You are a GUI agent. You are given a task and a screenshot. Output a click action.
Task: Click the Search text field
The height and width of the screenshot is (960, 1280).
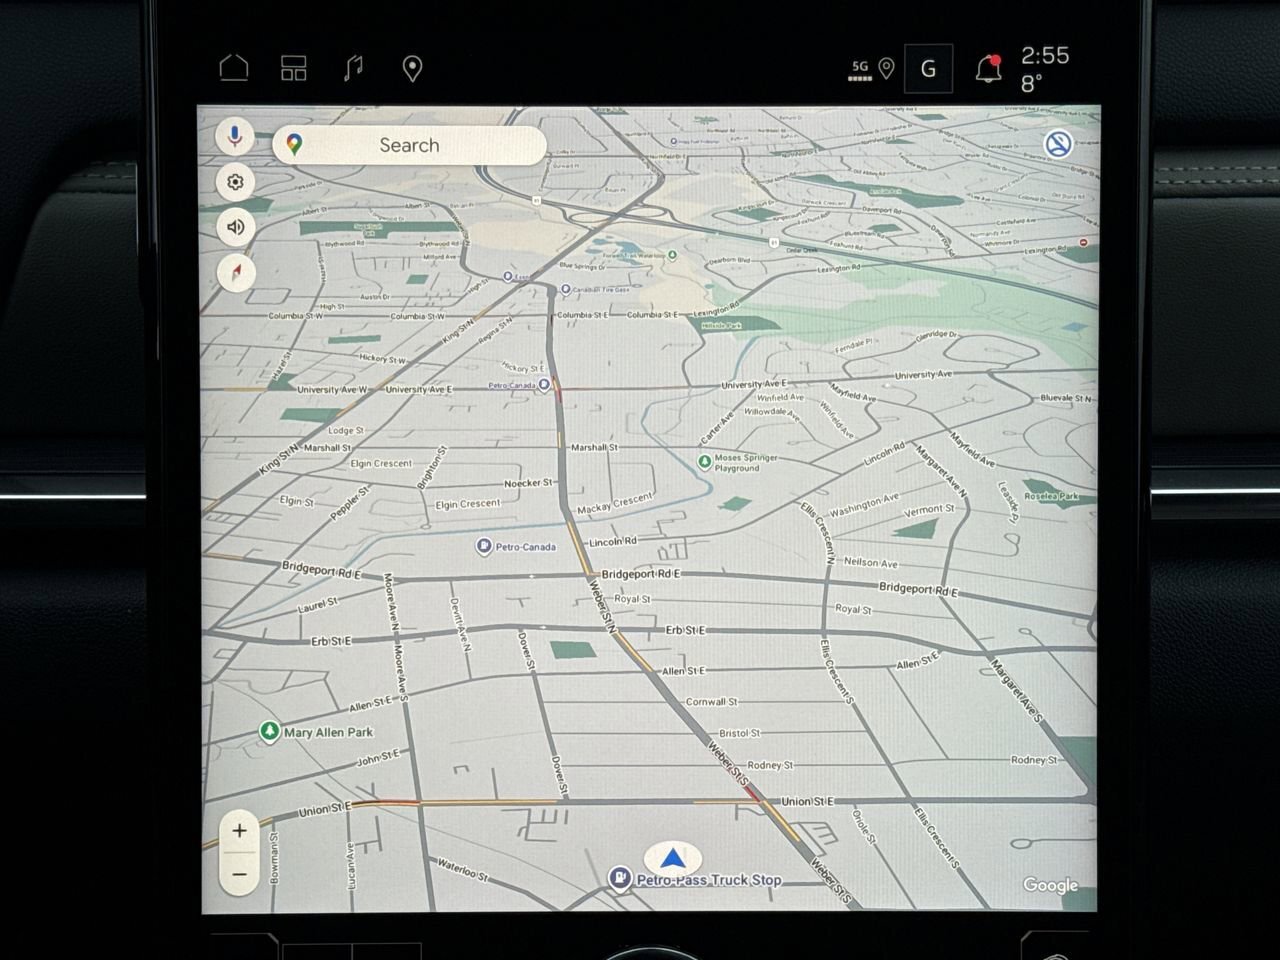[410, 145]
